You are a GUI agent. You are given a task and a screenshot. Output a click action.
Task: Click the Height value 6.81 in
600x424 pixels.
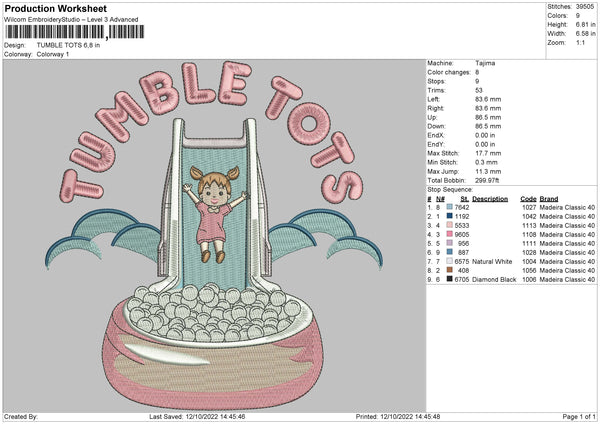pos(585,24)
